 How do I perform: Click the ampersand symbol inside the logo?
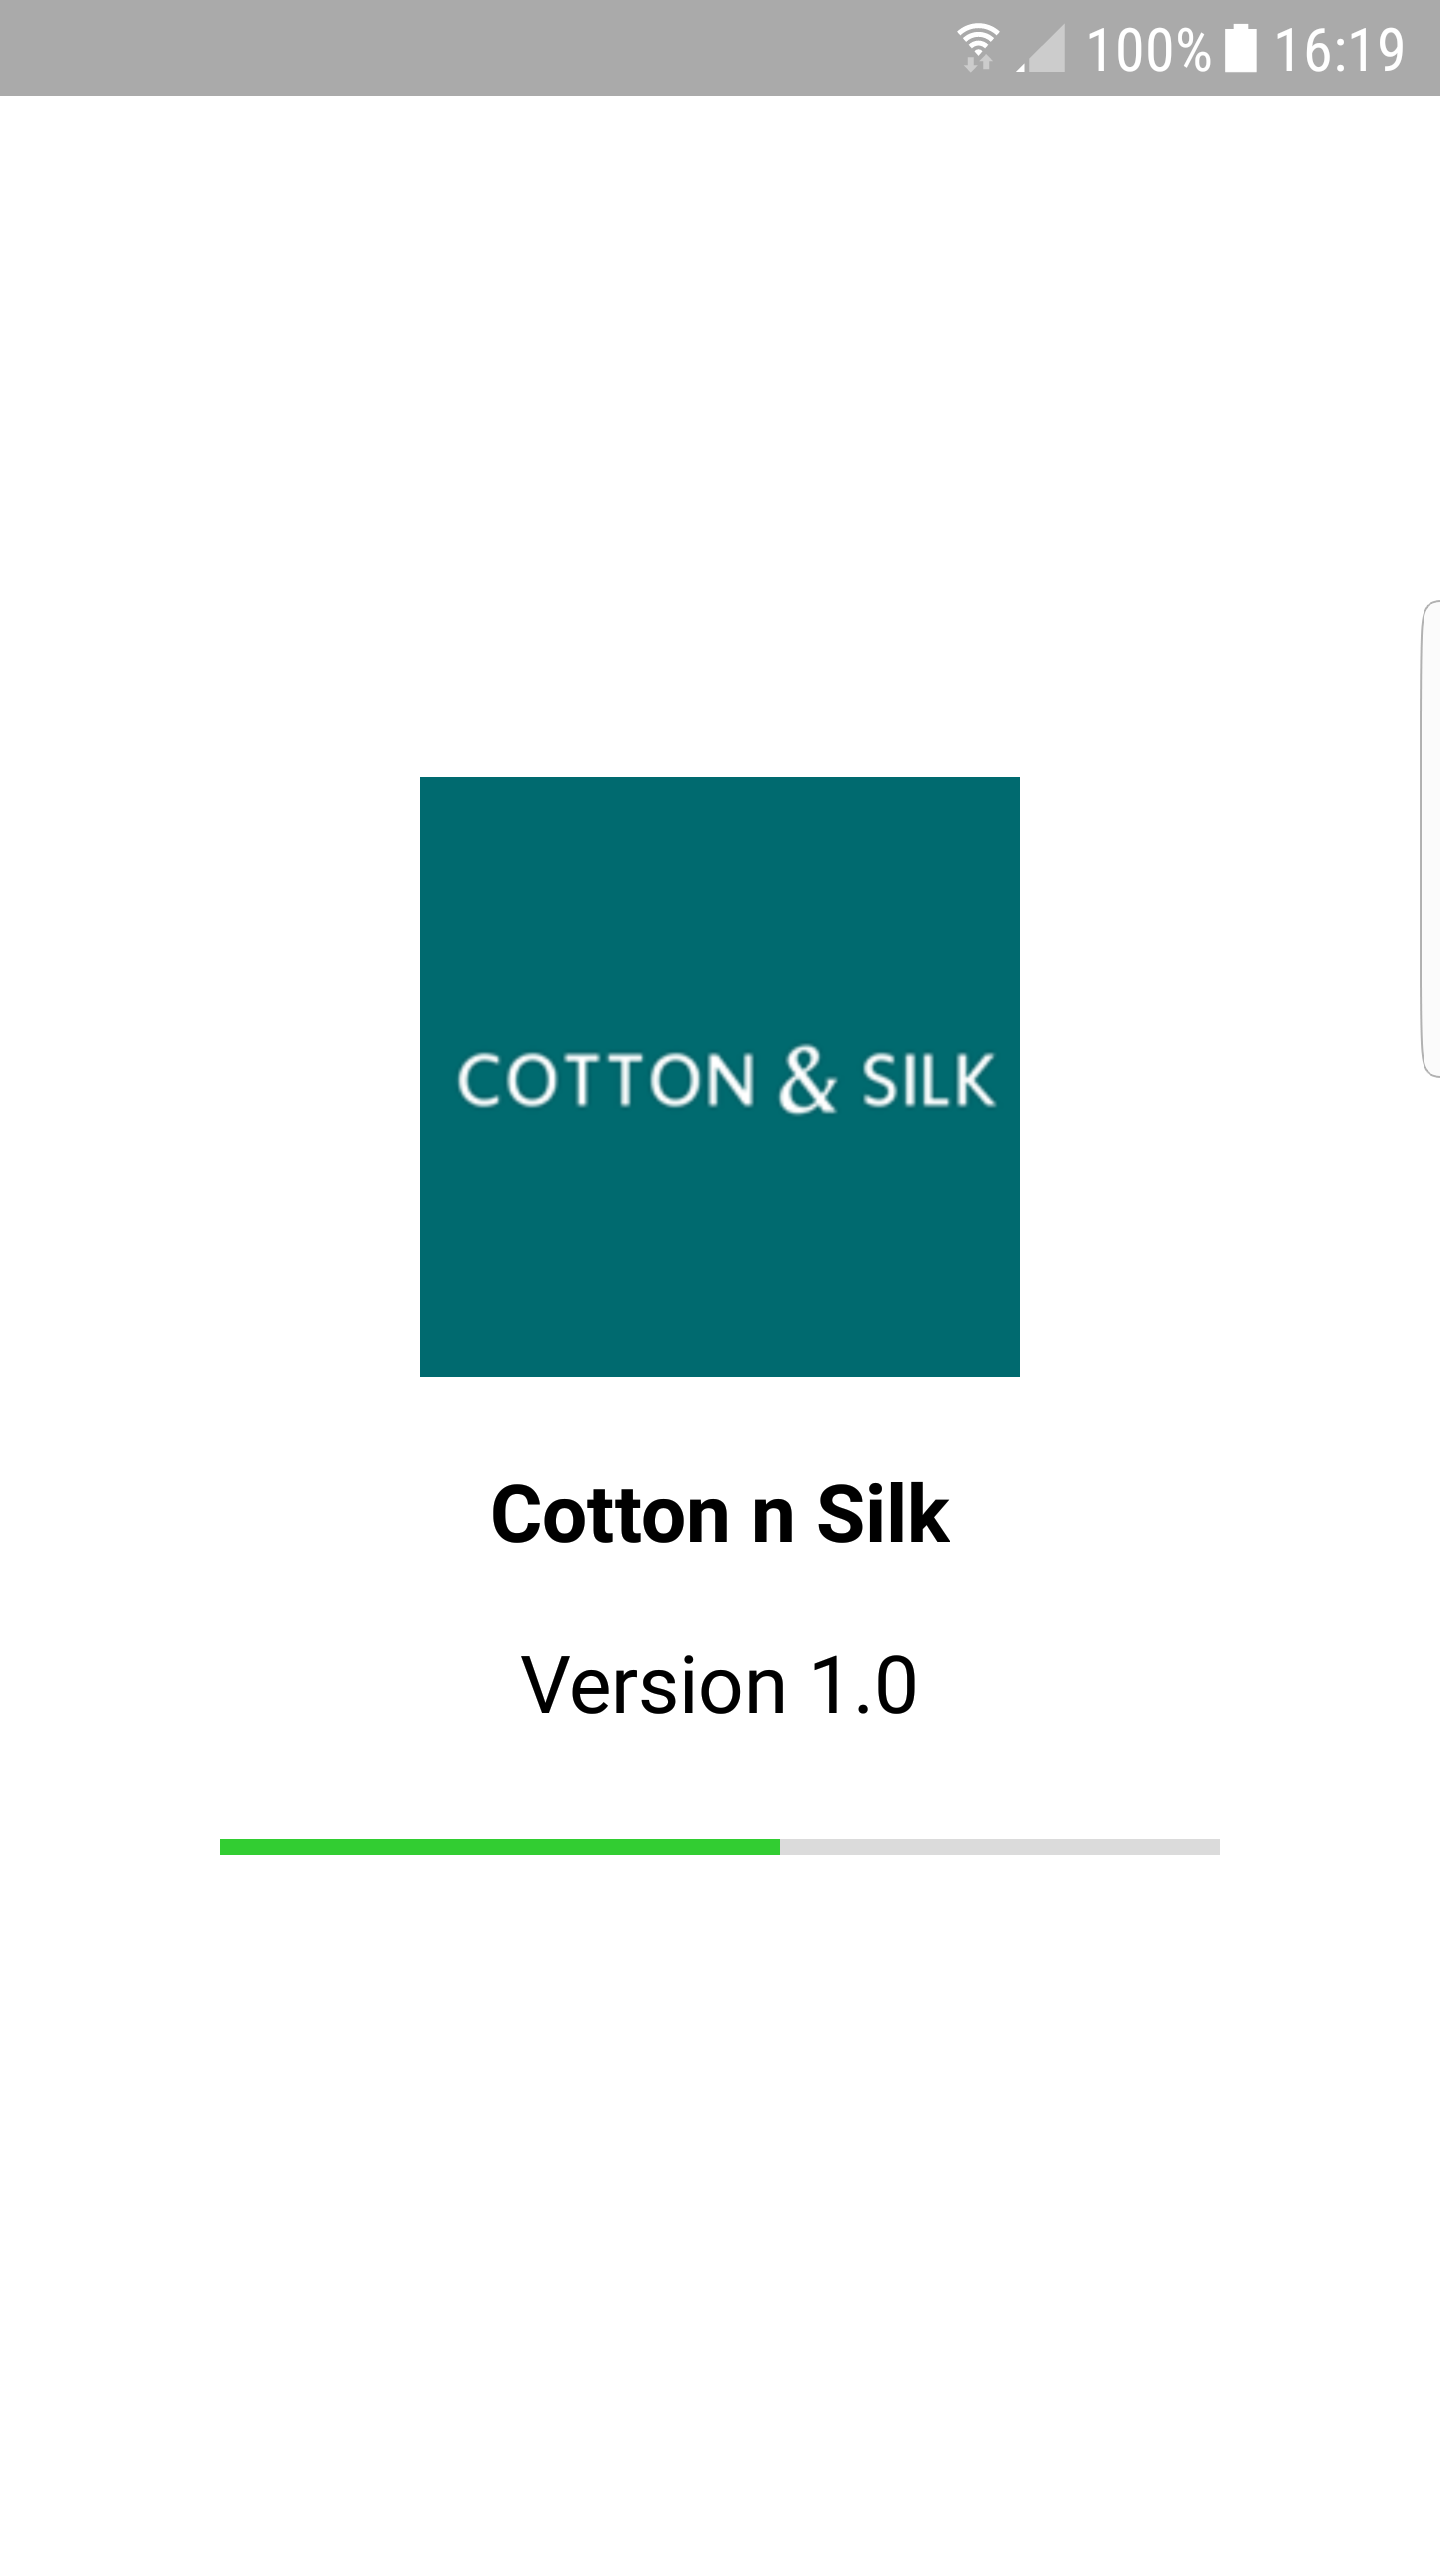coord(808,1080)
